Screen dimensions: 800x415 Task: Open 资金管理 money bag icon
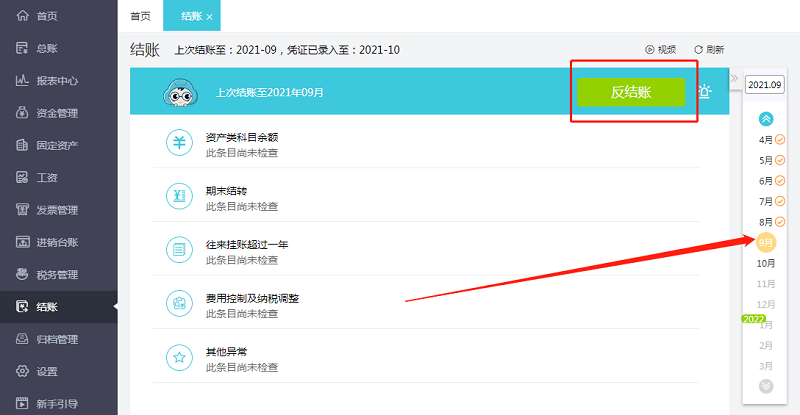point(22,112)
